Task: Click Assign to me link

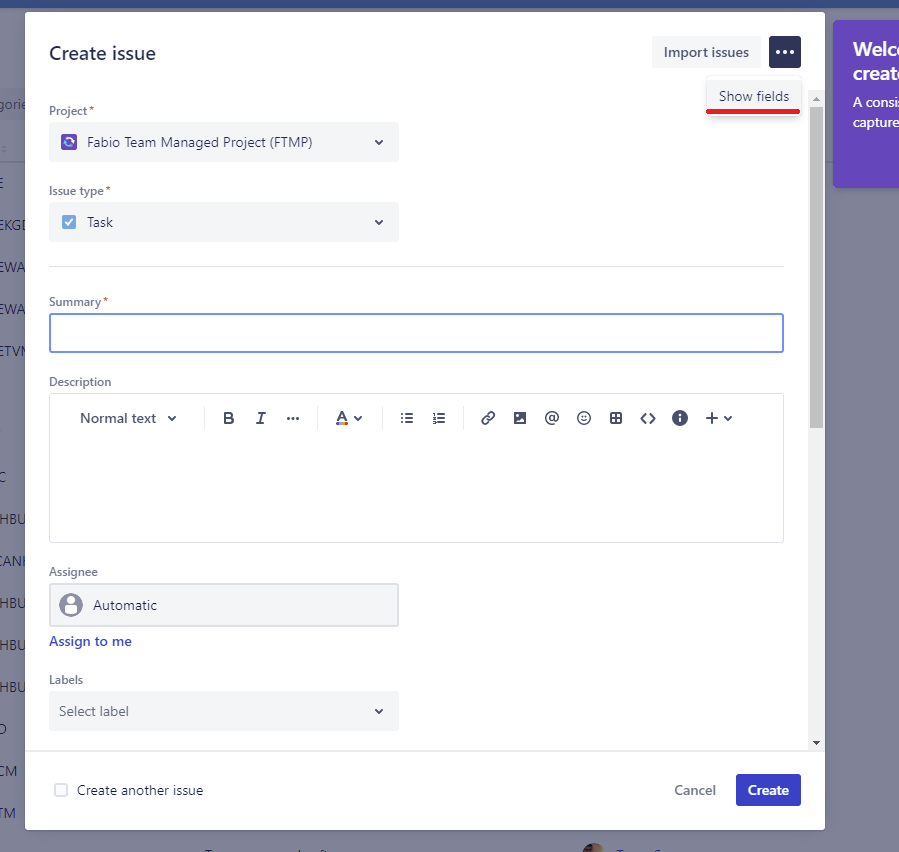Action: [90, 641]
